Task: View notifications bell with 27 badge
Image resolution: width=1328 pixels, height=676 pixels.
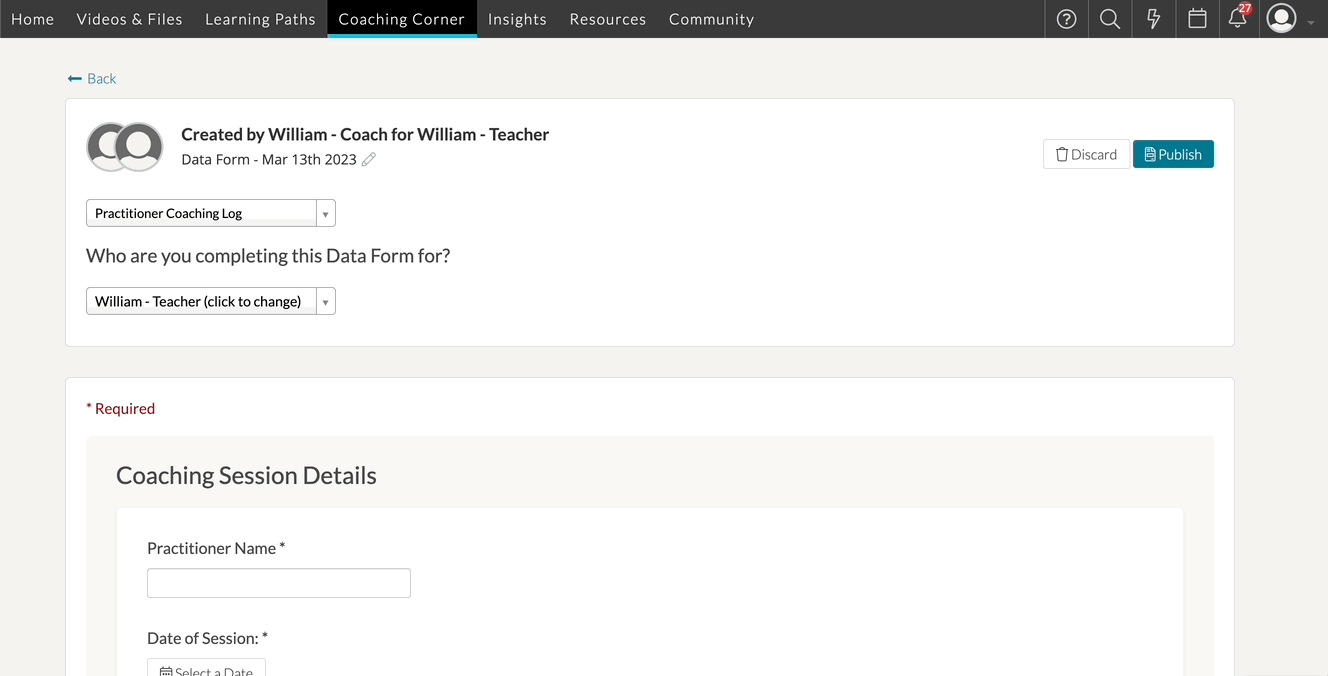Action: 1238,18
